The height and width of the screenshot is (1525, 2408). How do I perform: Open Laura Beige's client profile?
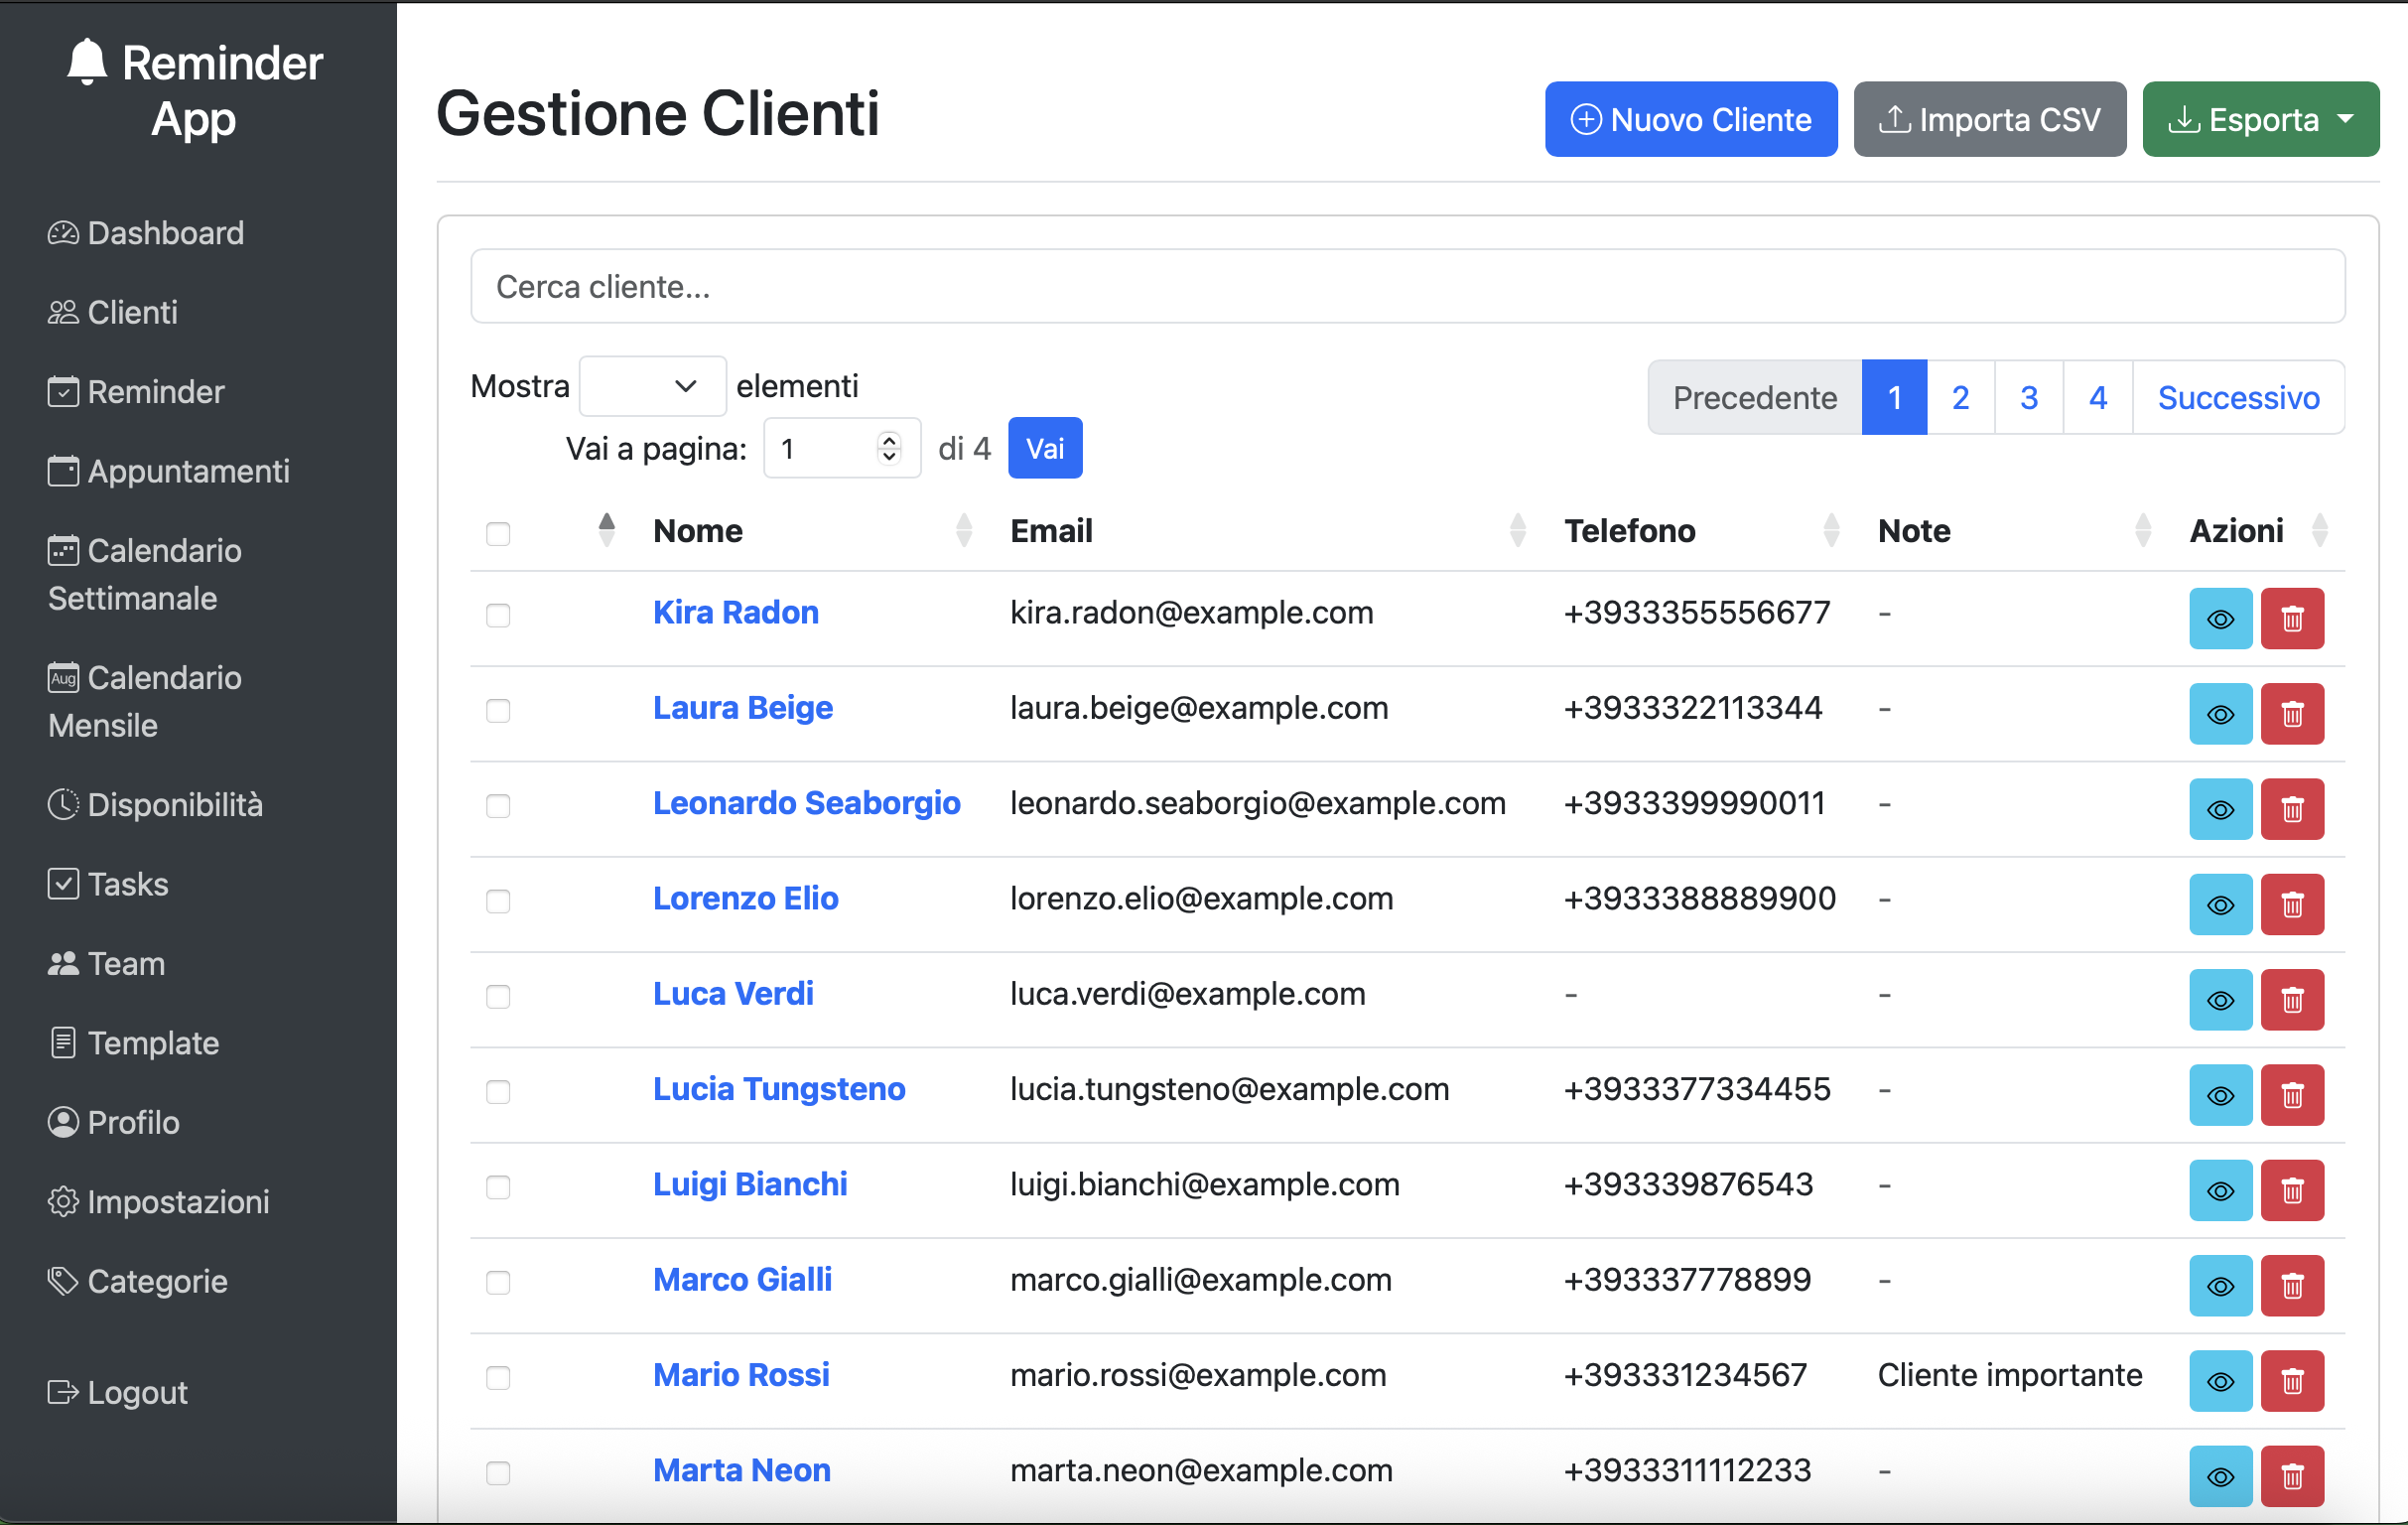(743, 707)
